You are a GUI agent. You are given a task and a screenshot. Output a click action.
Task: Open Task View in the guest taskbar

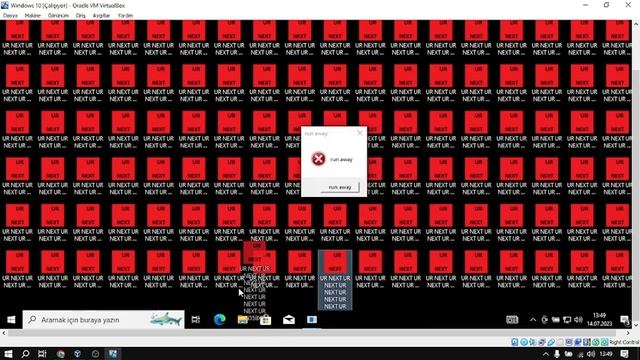point(196,320)
